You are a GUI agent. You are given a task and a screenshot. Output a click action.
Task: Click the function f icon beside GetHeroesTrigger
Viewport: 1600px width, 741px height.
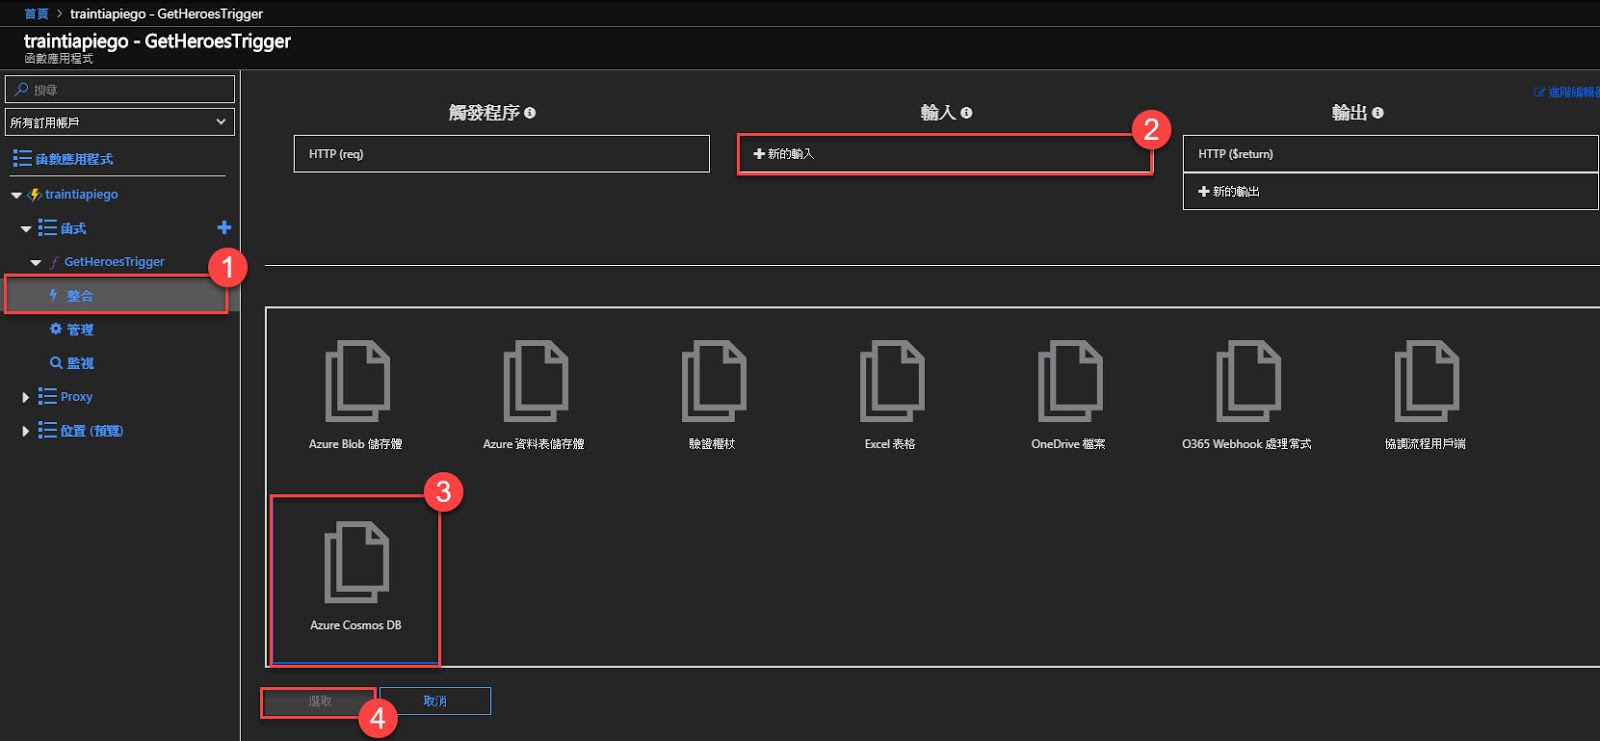pos(54,262)
